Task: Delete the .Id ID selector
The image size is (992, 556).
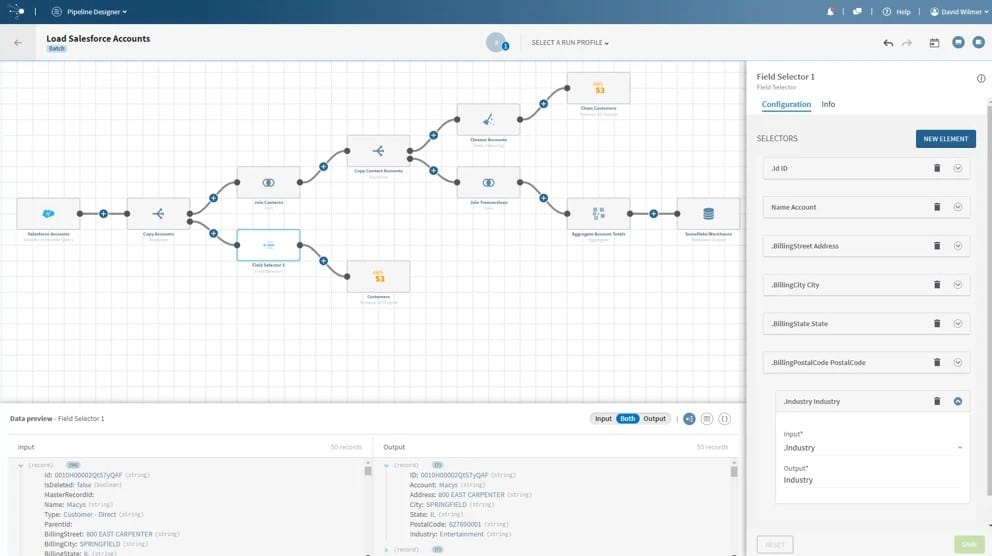Action: point(937,168)
